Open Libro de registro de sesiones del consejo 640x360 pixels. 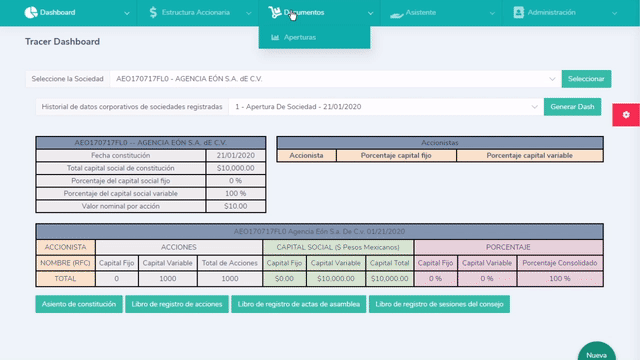click(x=439, y=304)
